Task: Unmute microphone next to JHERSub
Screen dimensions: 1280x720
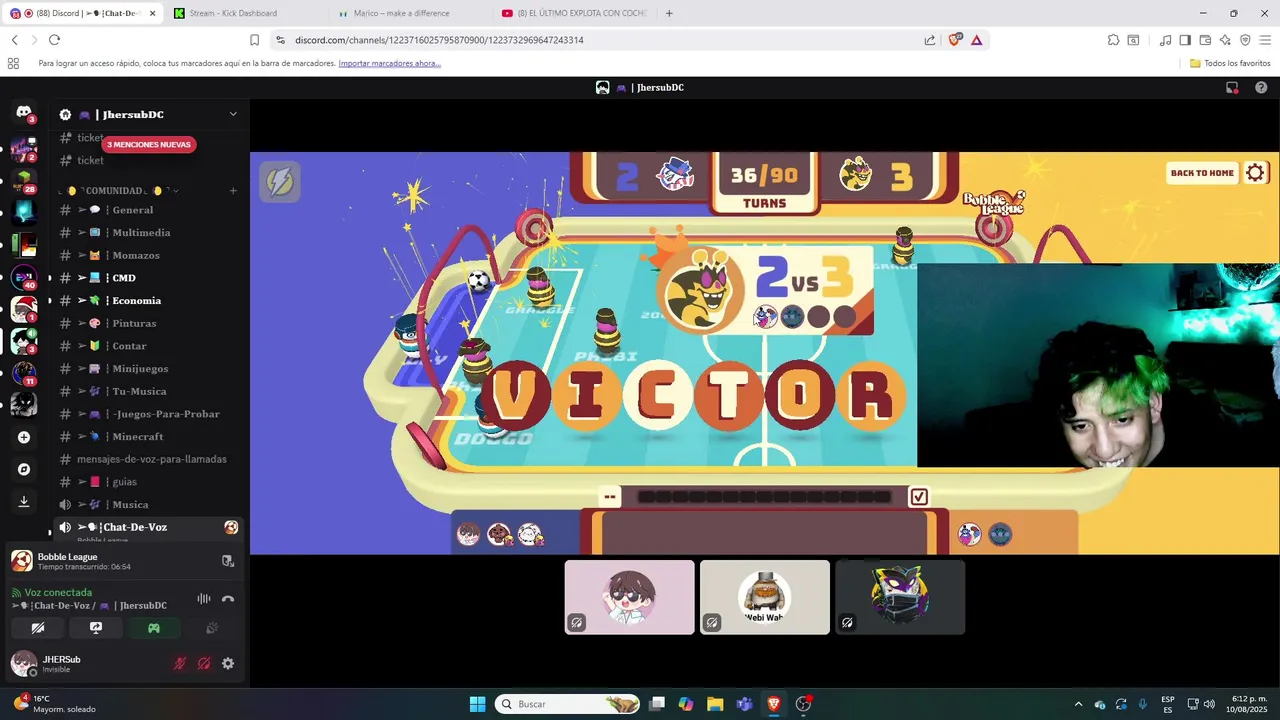Action: point(180,663)
